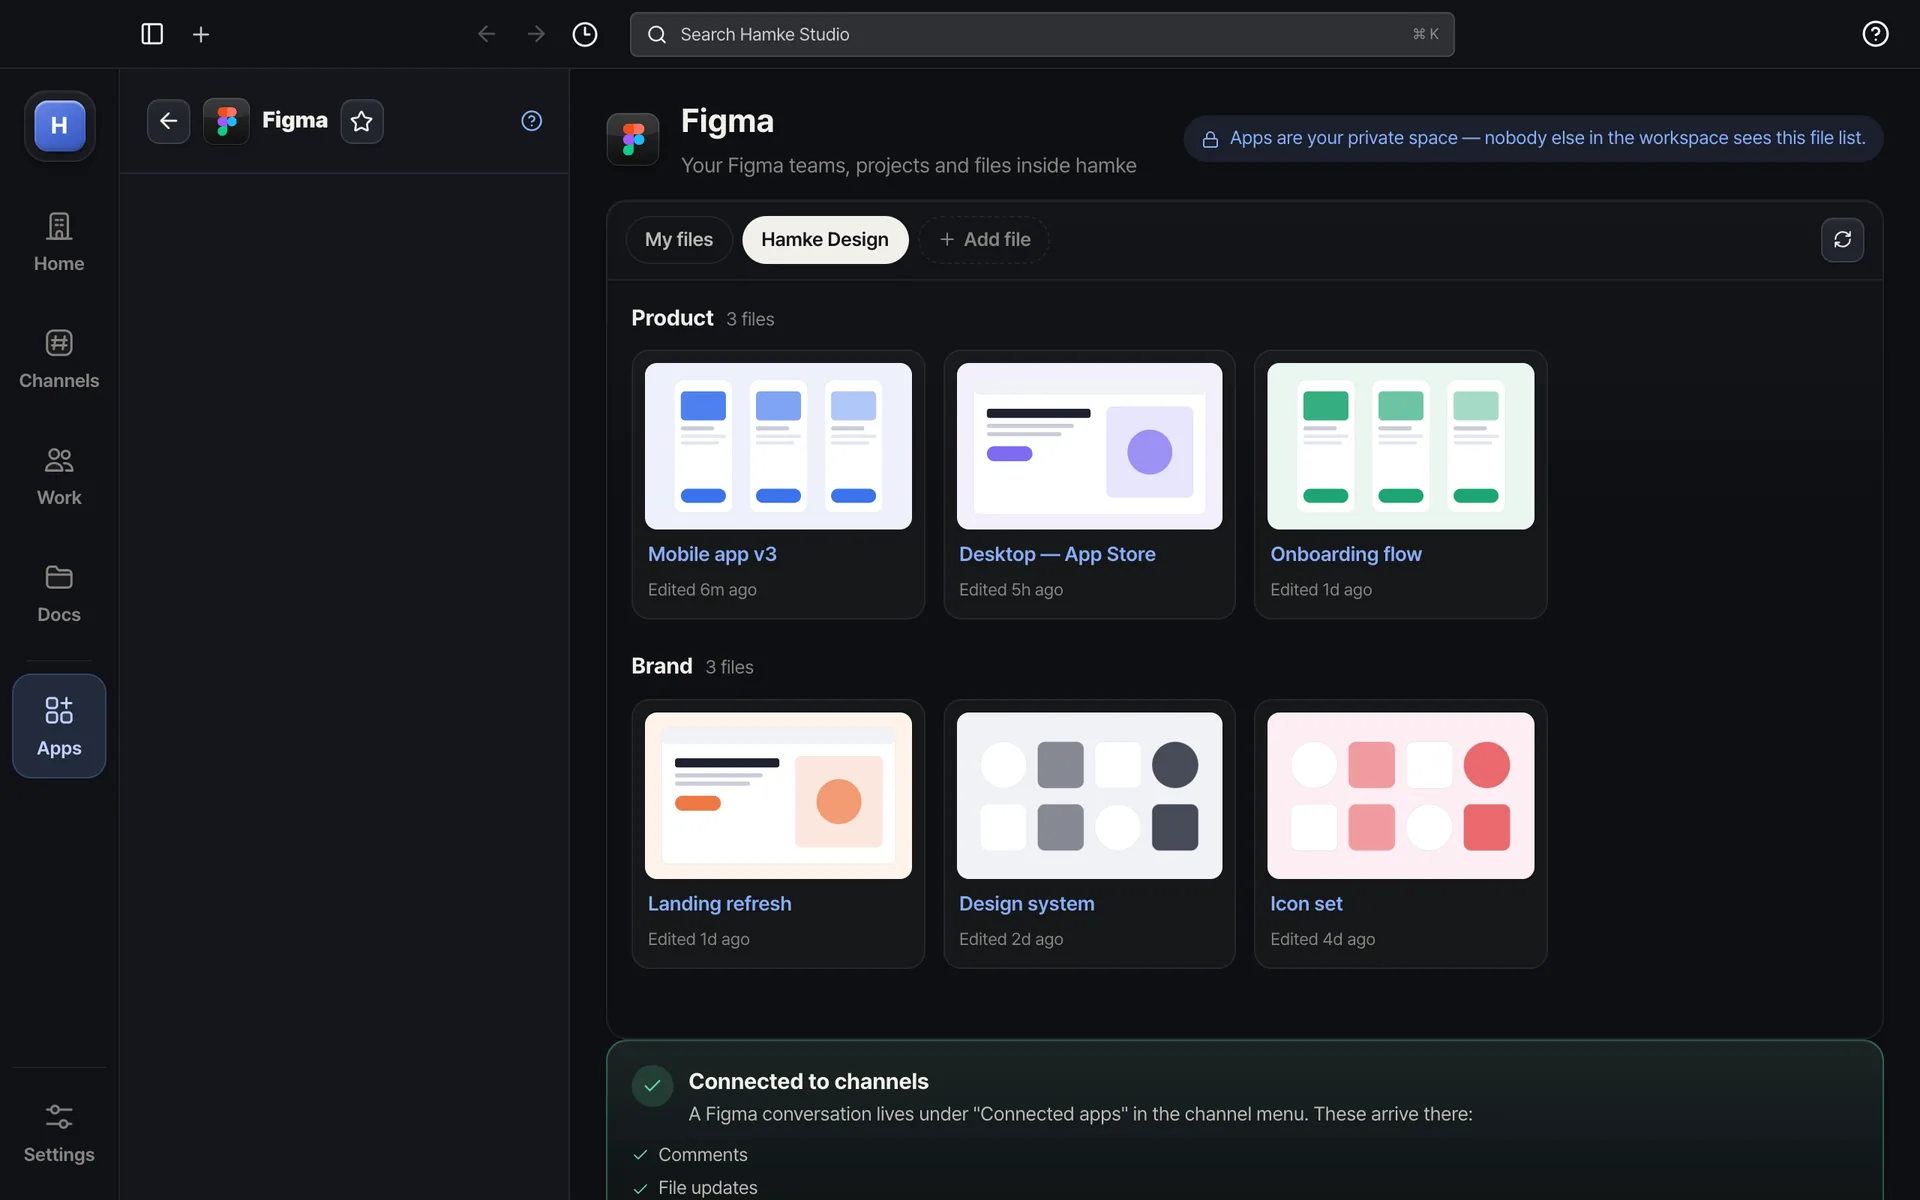Viewport: 1920px width, 1200px height.
Task: Click the private space notice banner
Action: pyautogui.click(x=1533, y=138)
